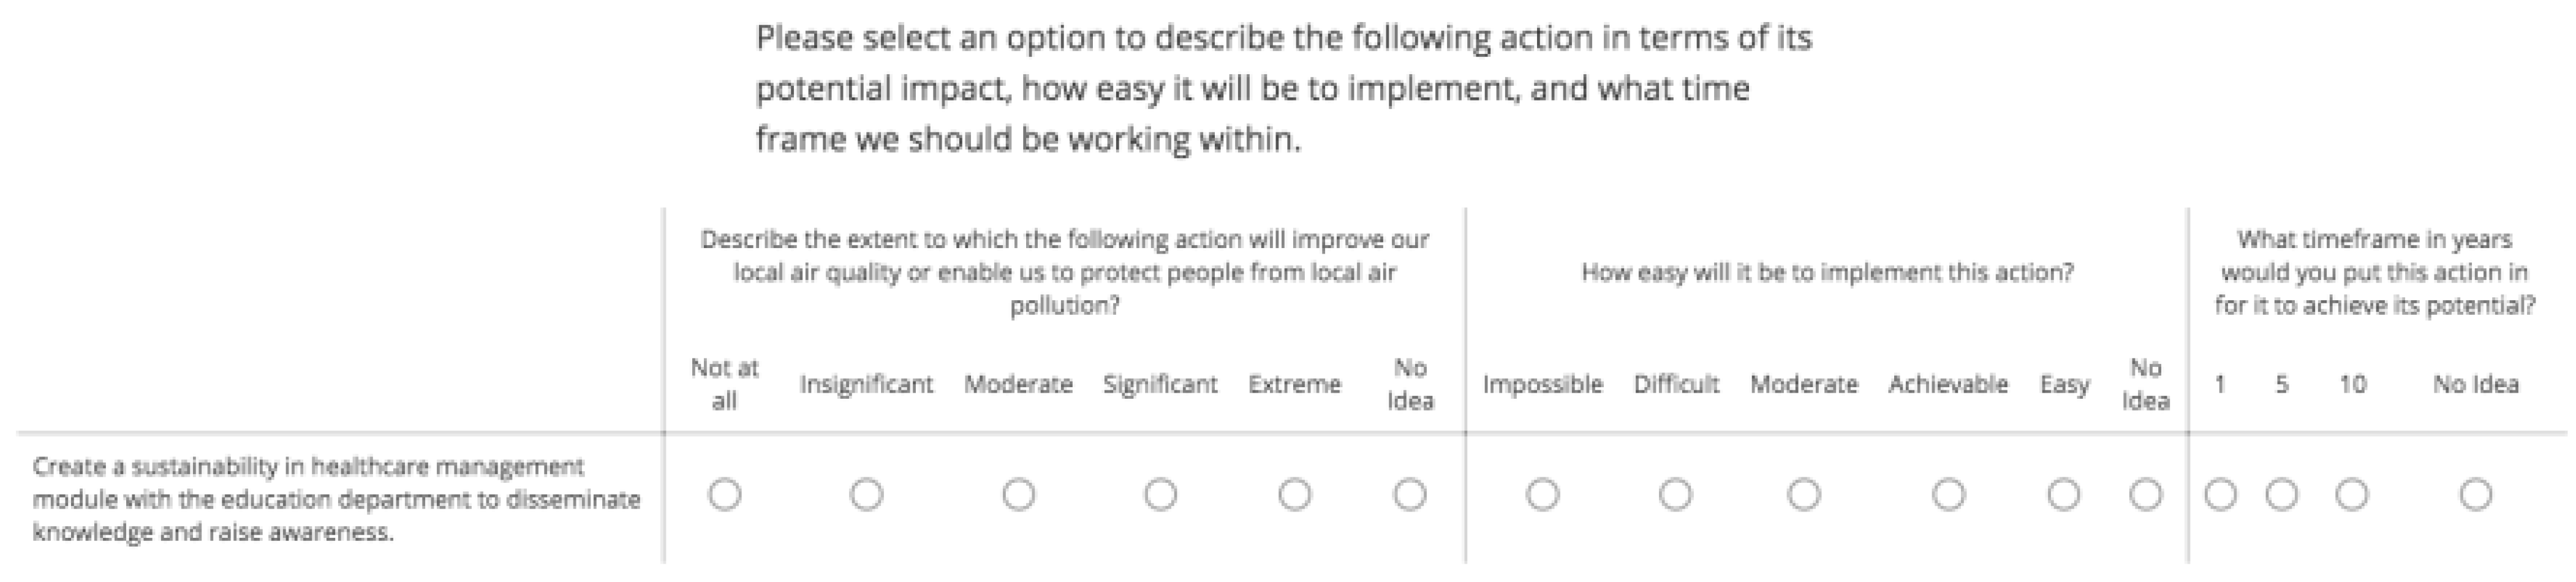Image resolution: width=2576 pixels, height=582 pixels.
Task: Select 'No Idea' for implementation ease
Action: click(2145, 494)
